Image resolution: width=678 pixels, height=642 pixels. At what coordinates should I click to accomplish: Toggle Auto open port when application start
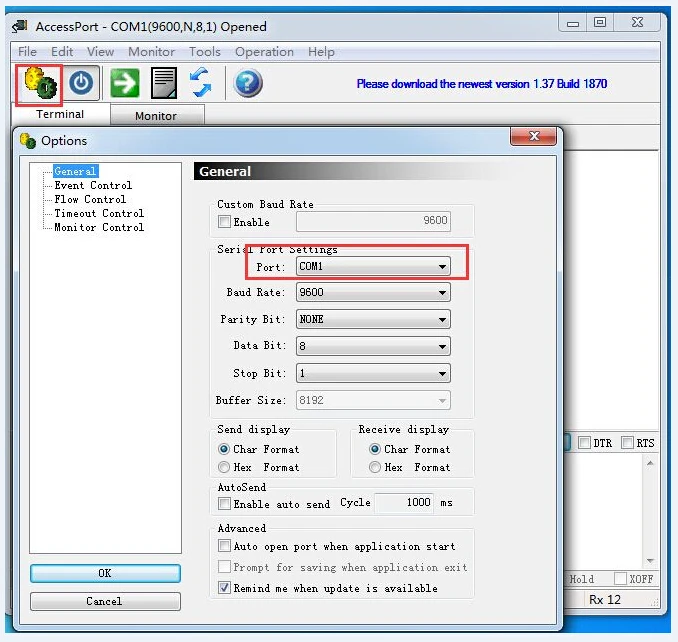tap(225, 547)
